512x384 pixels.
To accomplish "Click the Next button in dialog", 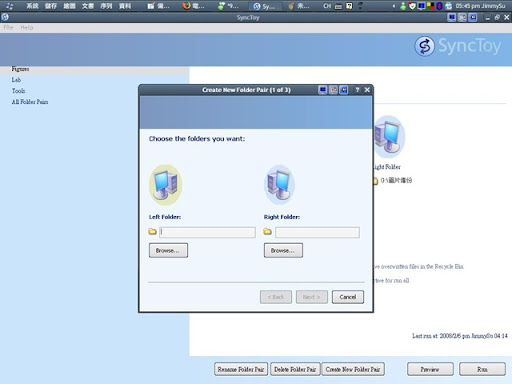I will (312, 297).
